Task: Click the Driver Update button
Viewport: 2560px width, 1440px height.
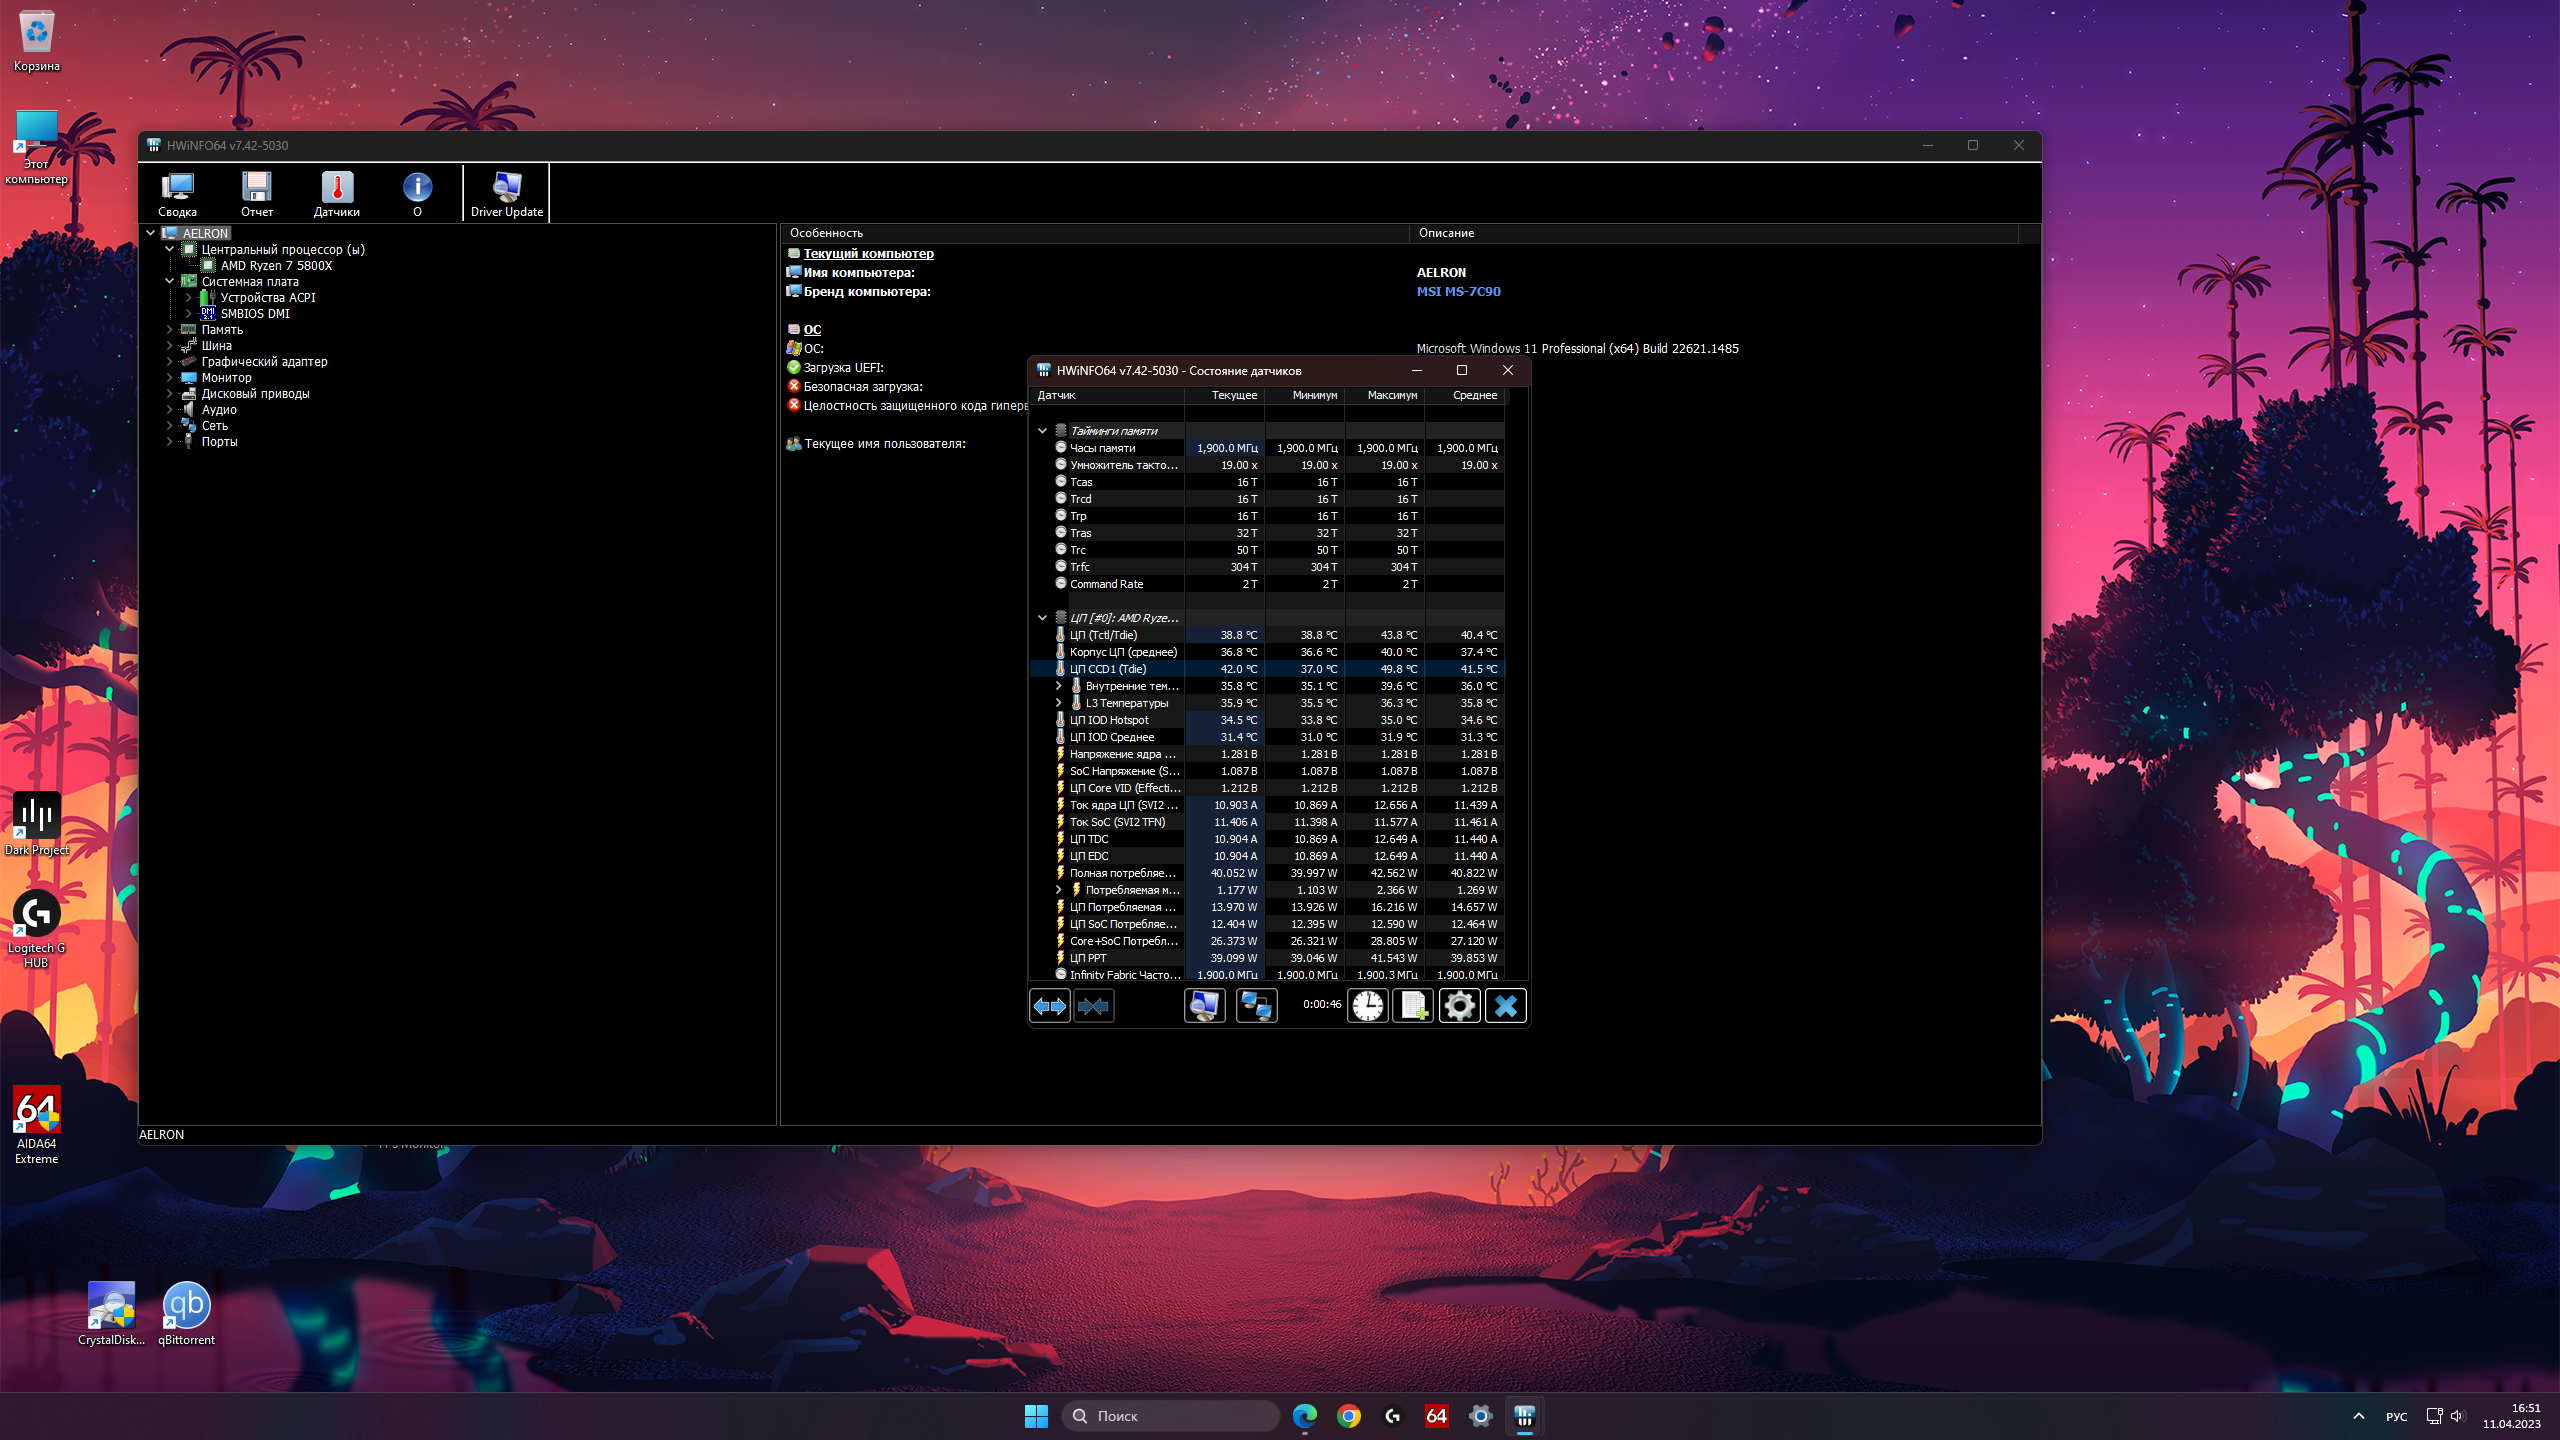Action: coord(506,193)
